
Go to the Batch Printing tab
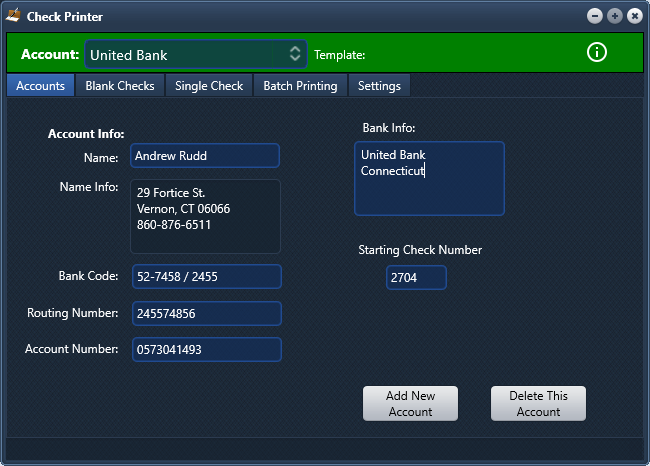pyautogui.click(x=300, y=86)
